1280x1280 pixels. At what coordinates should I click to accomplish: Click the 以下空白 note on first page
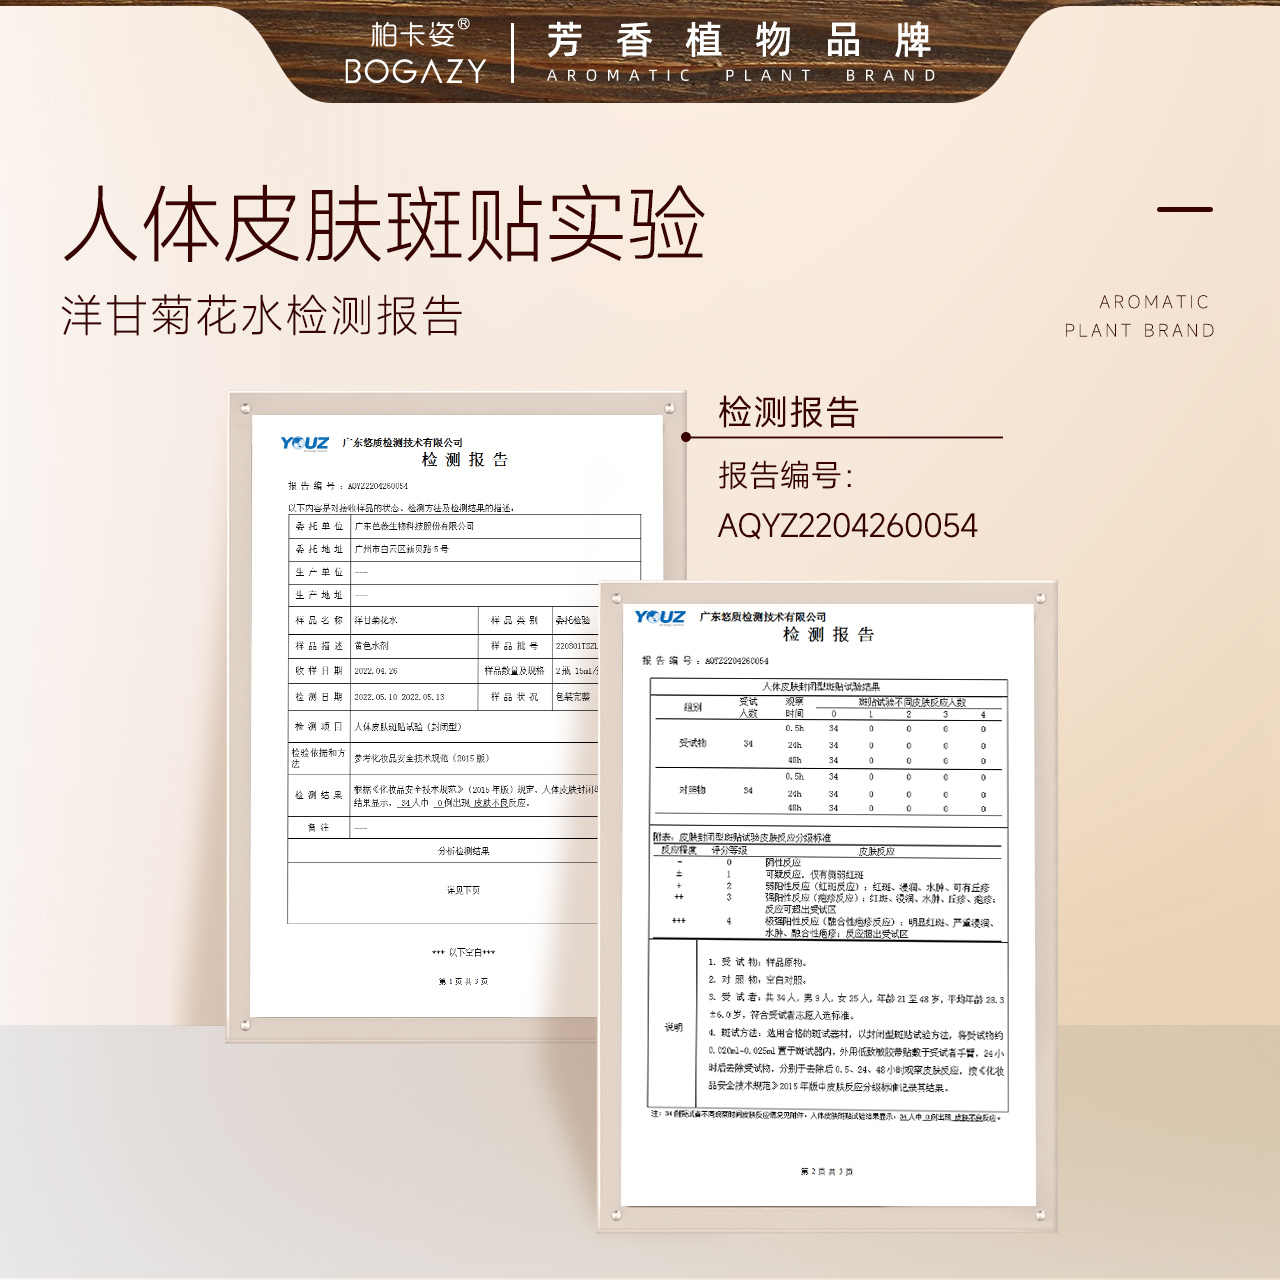pyautogui.click(x=463, y=953)
